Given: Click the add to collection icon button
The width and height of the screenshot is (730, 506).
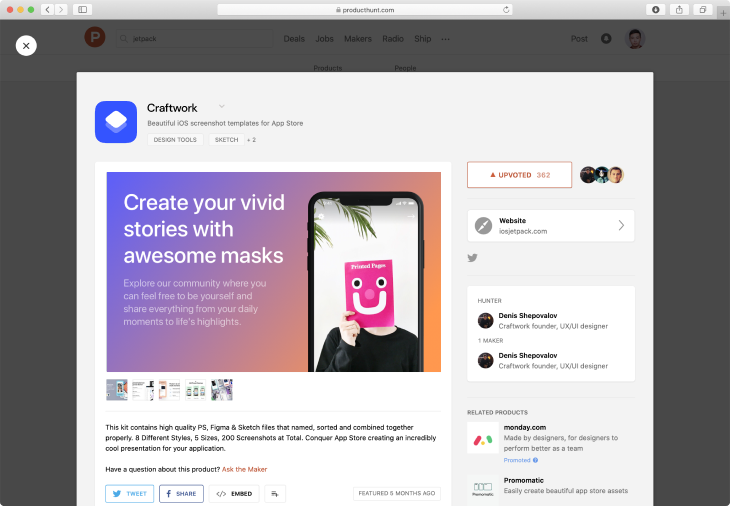Looking at the screenshot, I should point(275,494).
